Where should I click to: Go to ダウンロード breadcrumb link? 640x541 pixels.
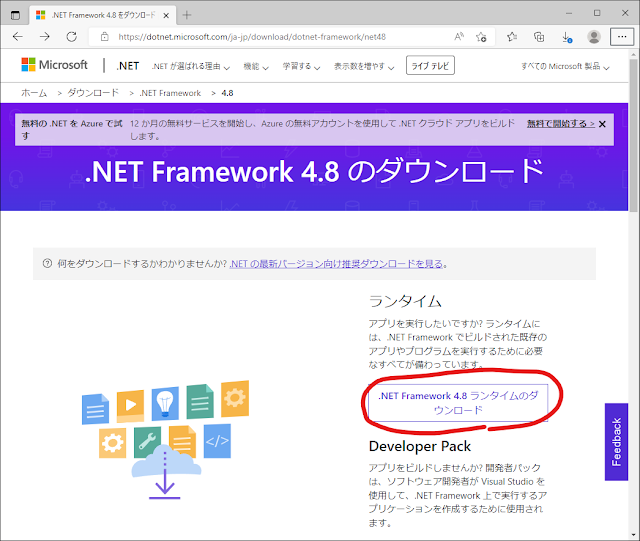click(93, 93)
